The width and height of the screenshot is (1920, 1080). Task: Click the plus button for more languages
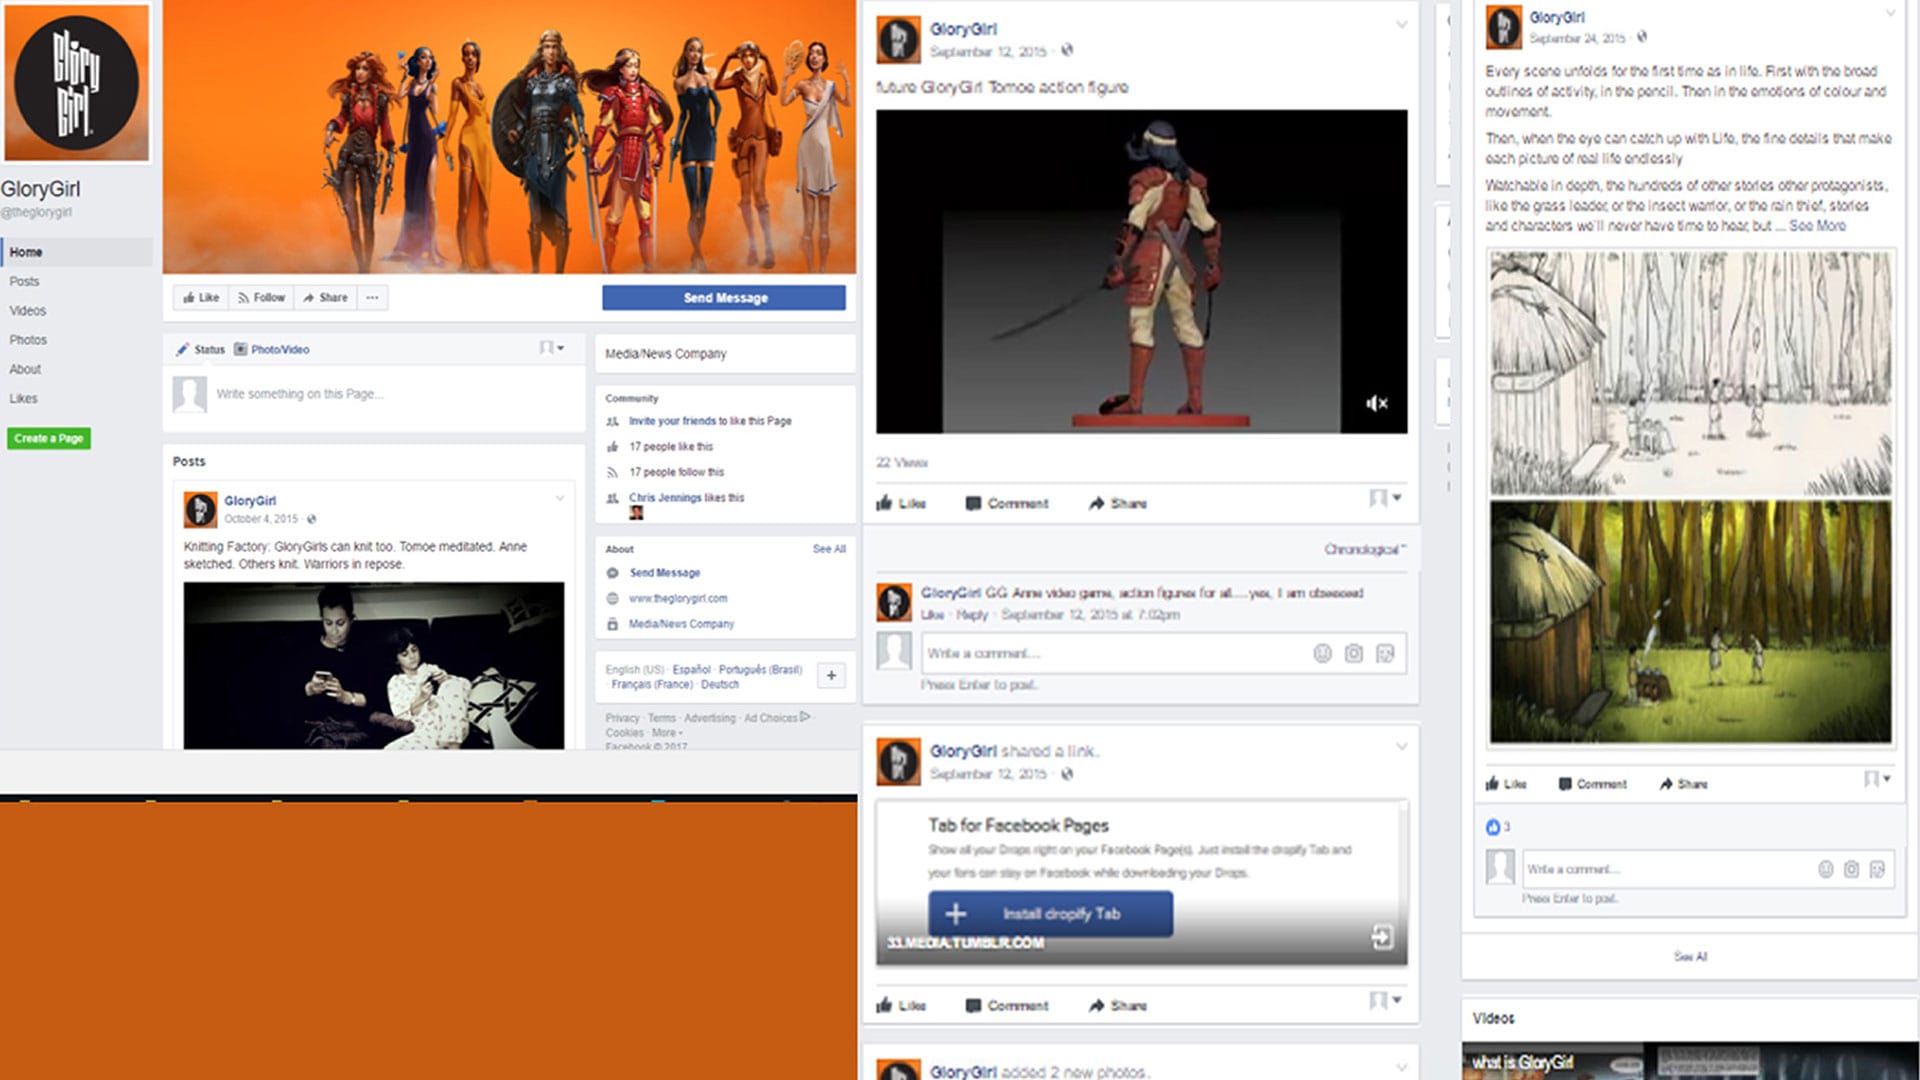831,676
